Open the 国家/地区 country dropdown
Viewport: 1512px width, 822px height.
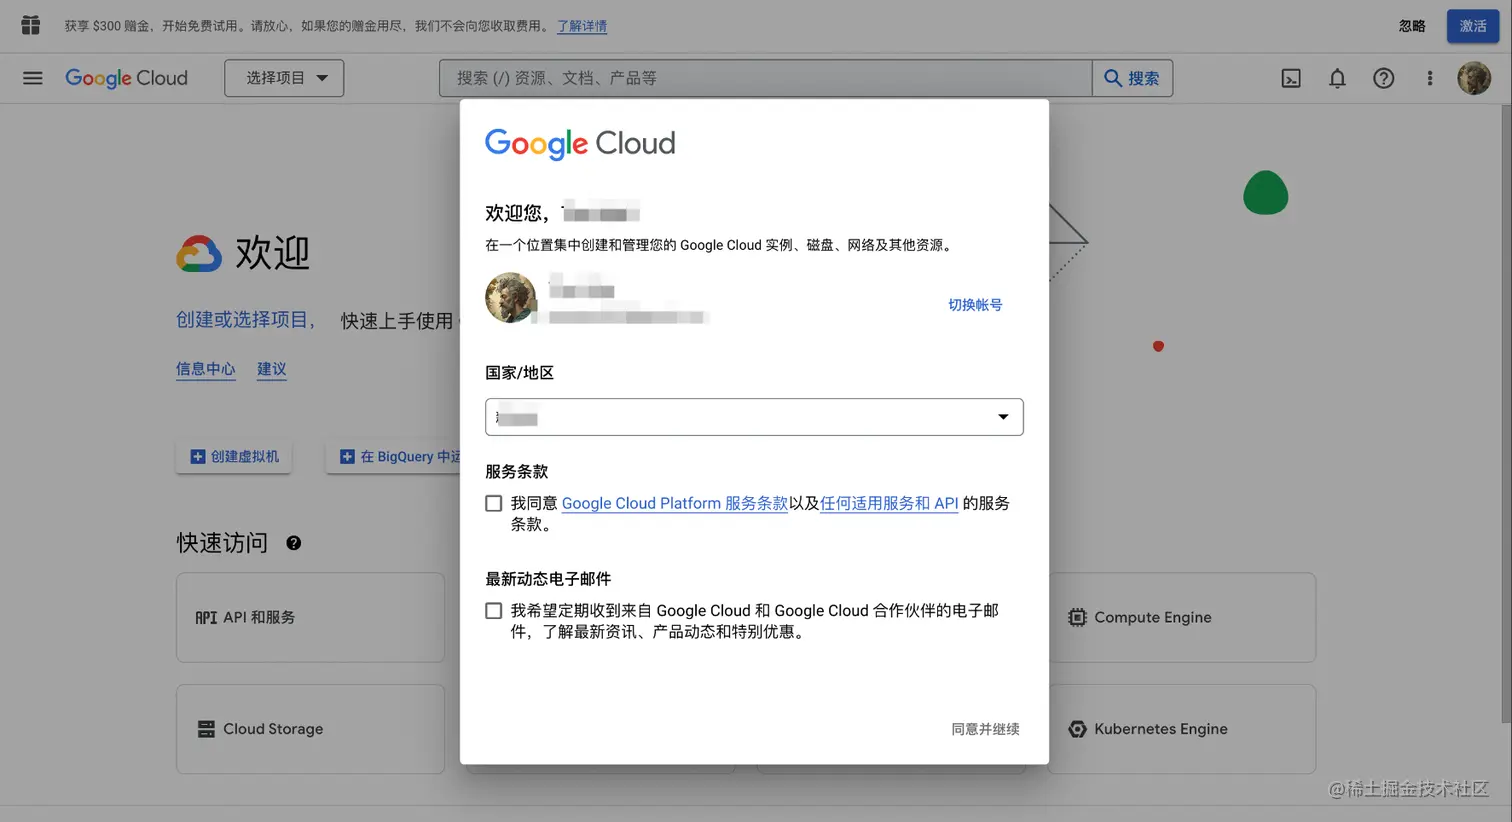point(754,417)
